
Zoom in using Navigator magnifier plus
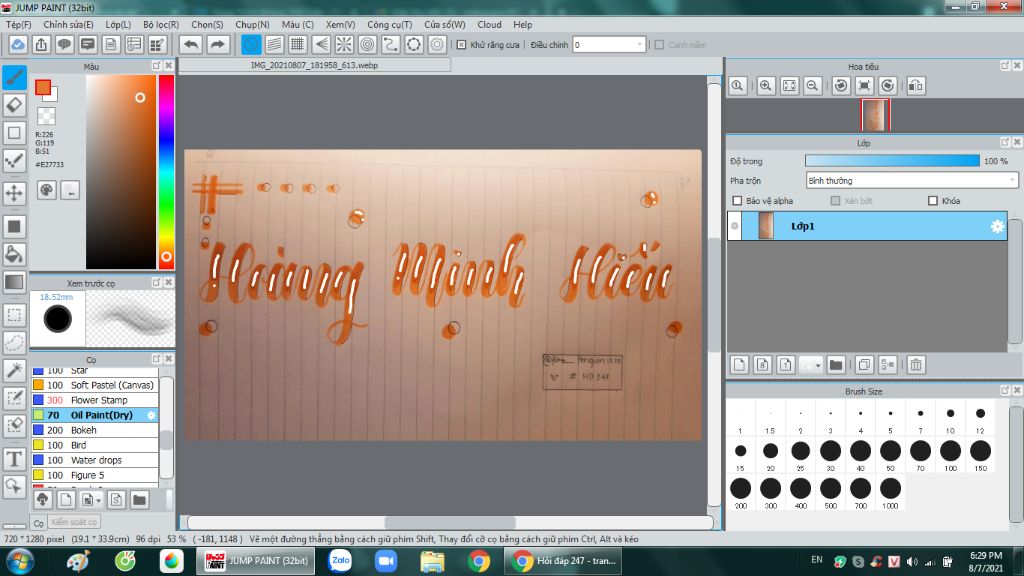point(765,86)
